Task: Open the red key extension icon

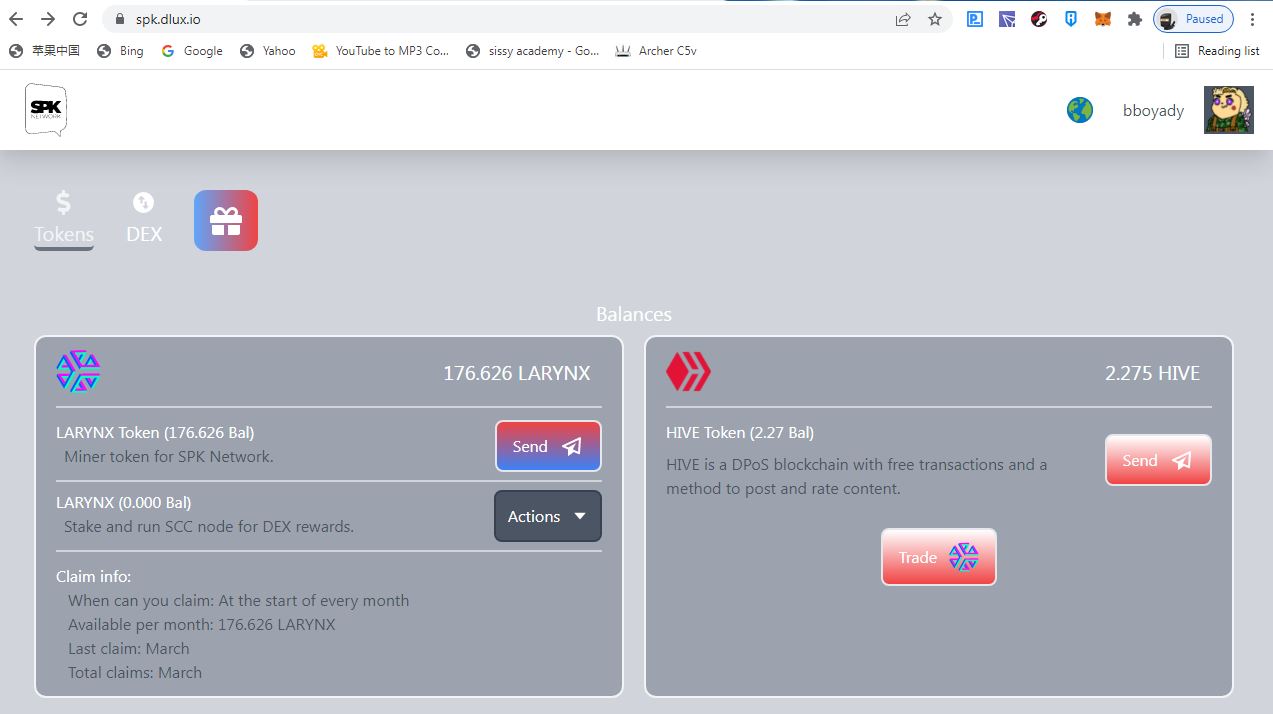Action: pyautogui.click(x=1039, y=19)
